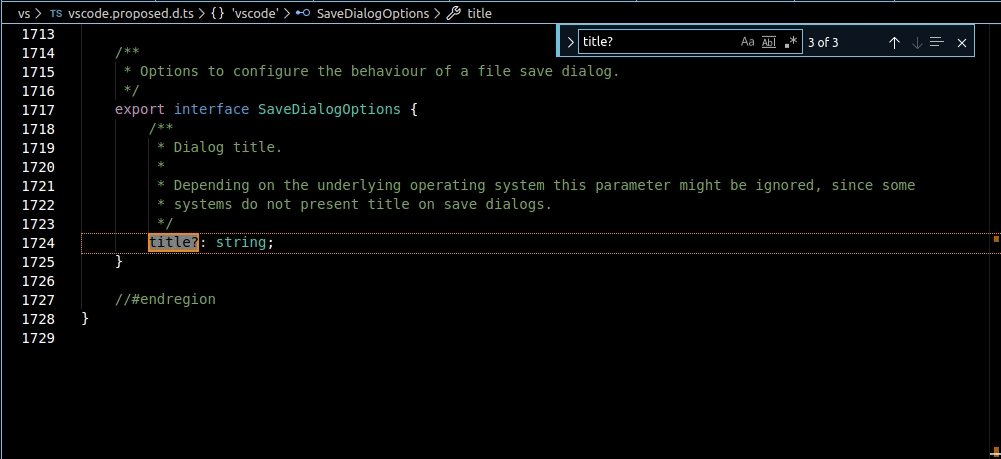Click the TS file icon in breadcrumbs

click(56, 13)
